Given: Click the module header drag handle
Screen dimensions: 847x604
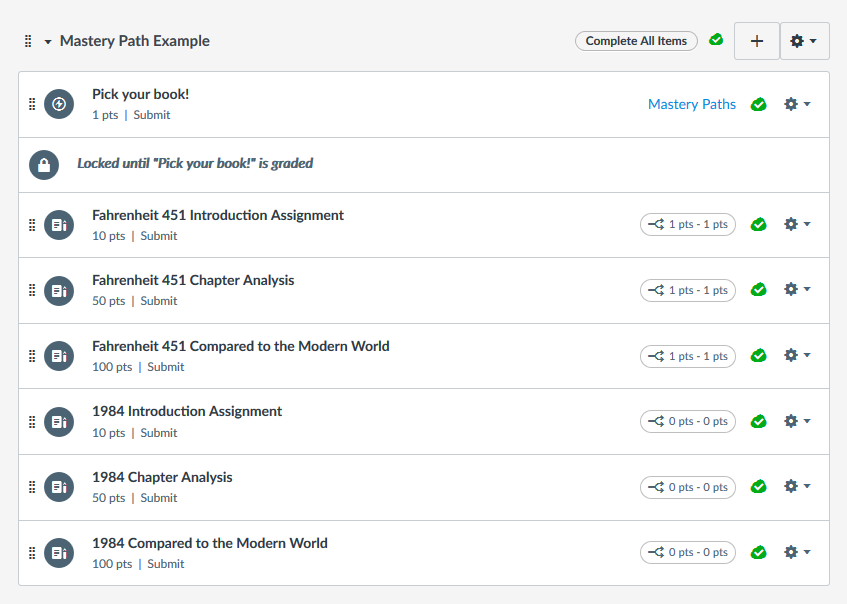Looking at the screenshot, I should click(x=27, y=40).
